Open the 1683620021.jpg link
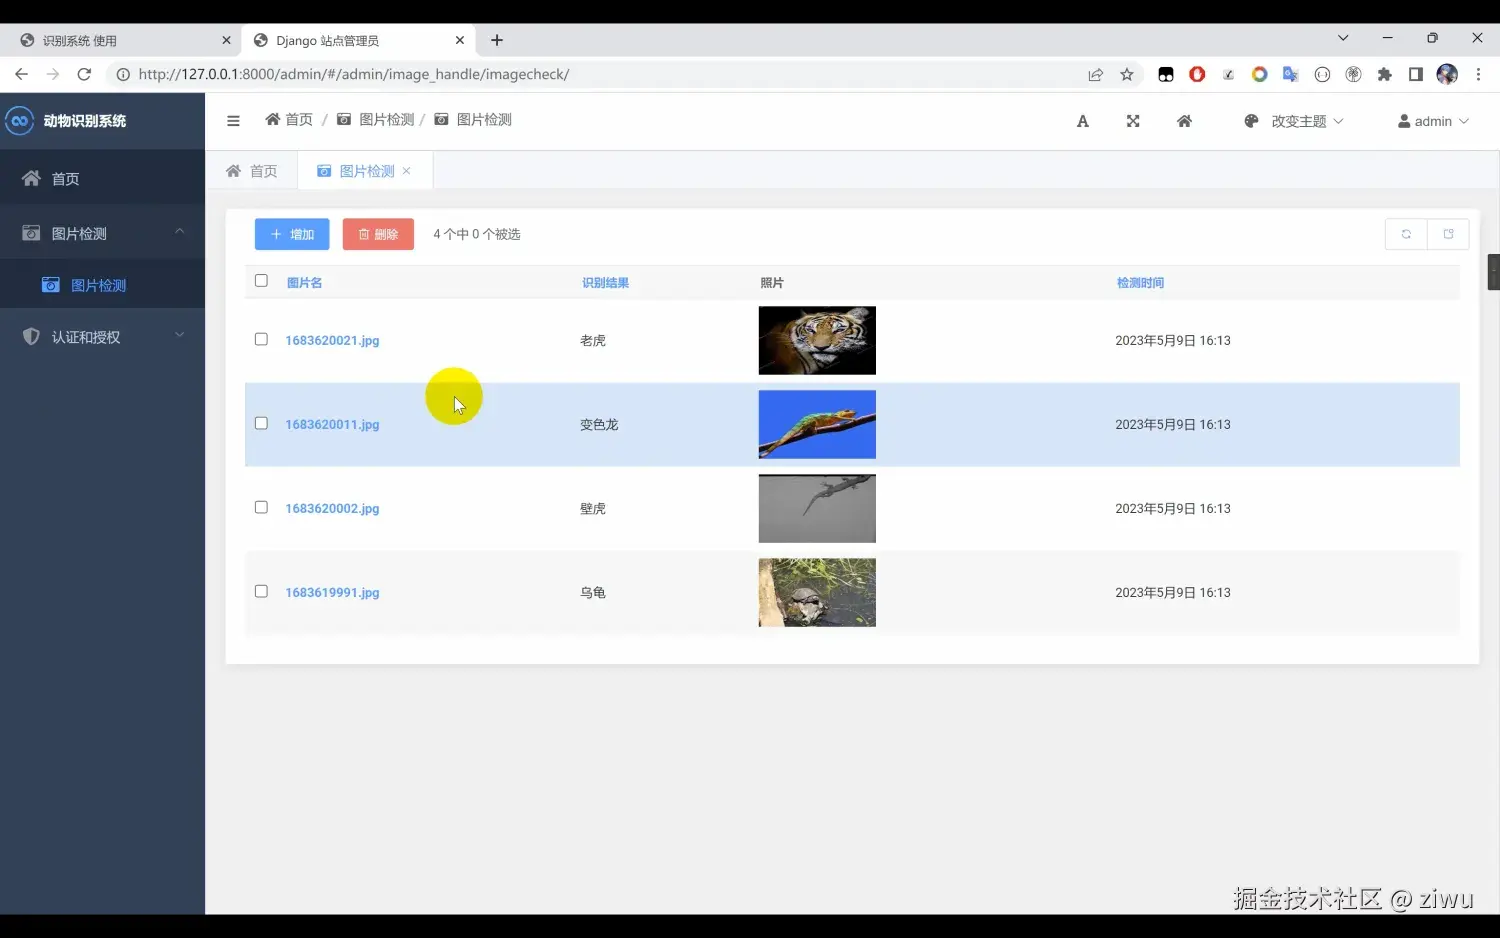This screenshot has width=1500, height=938. [x=332, y=341]
